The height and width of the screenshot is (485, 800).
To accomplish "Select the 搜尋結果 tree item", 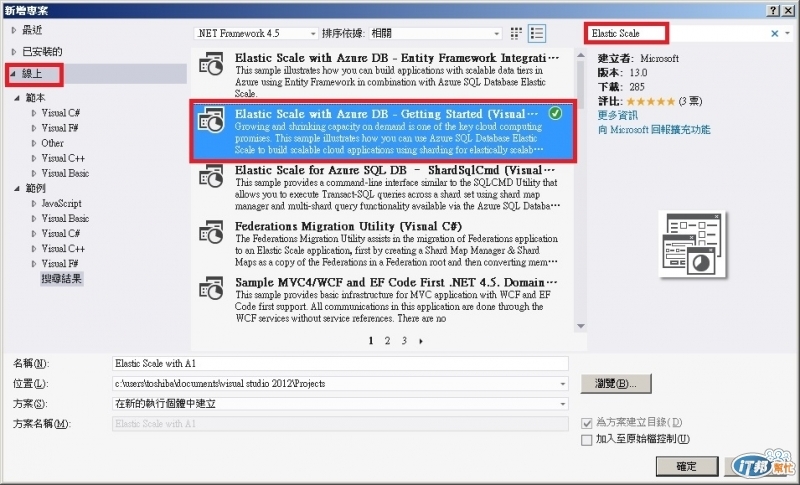I will pos(61,279).
